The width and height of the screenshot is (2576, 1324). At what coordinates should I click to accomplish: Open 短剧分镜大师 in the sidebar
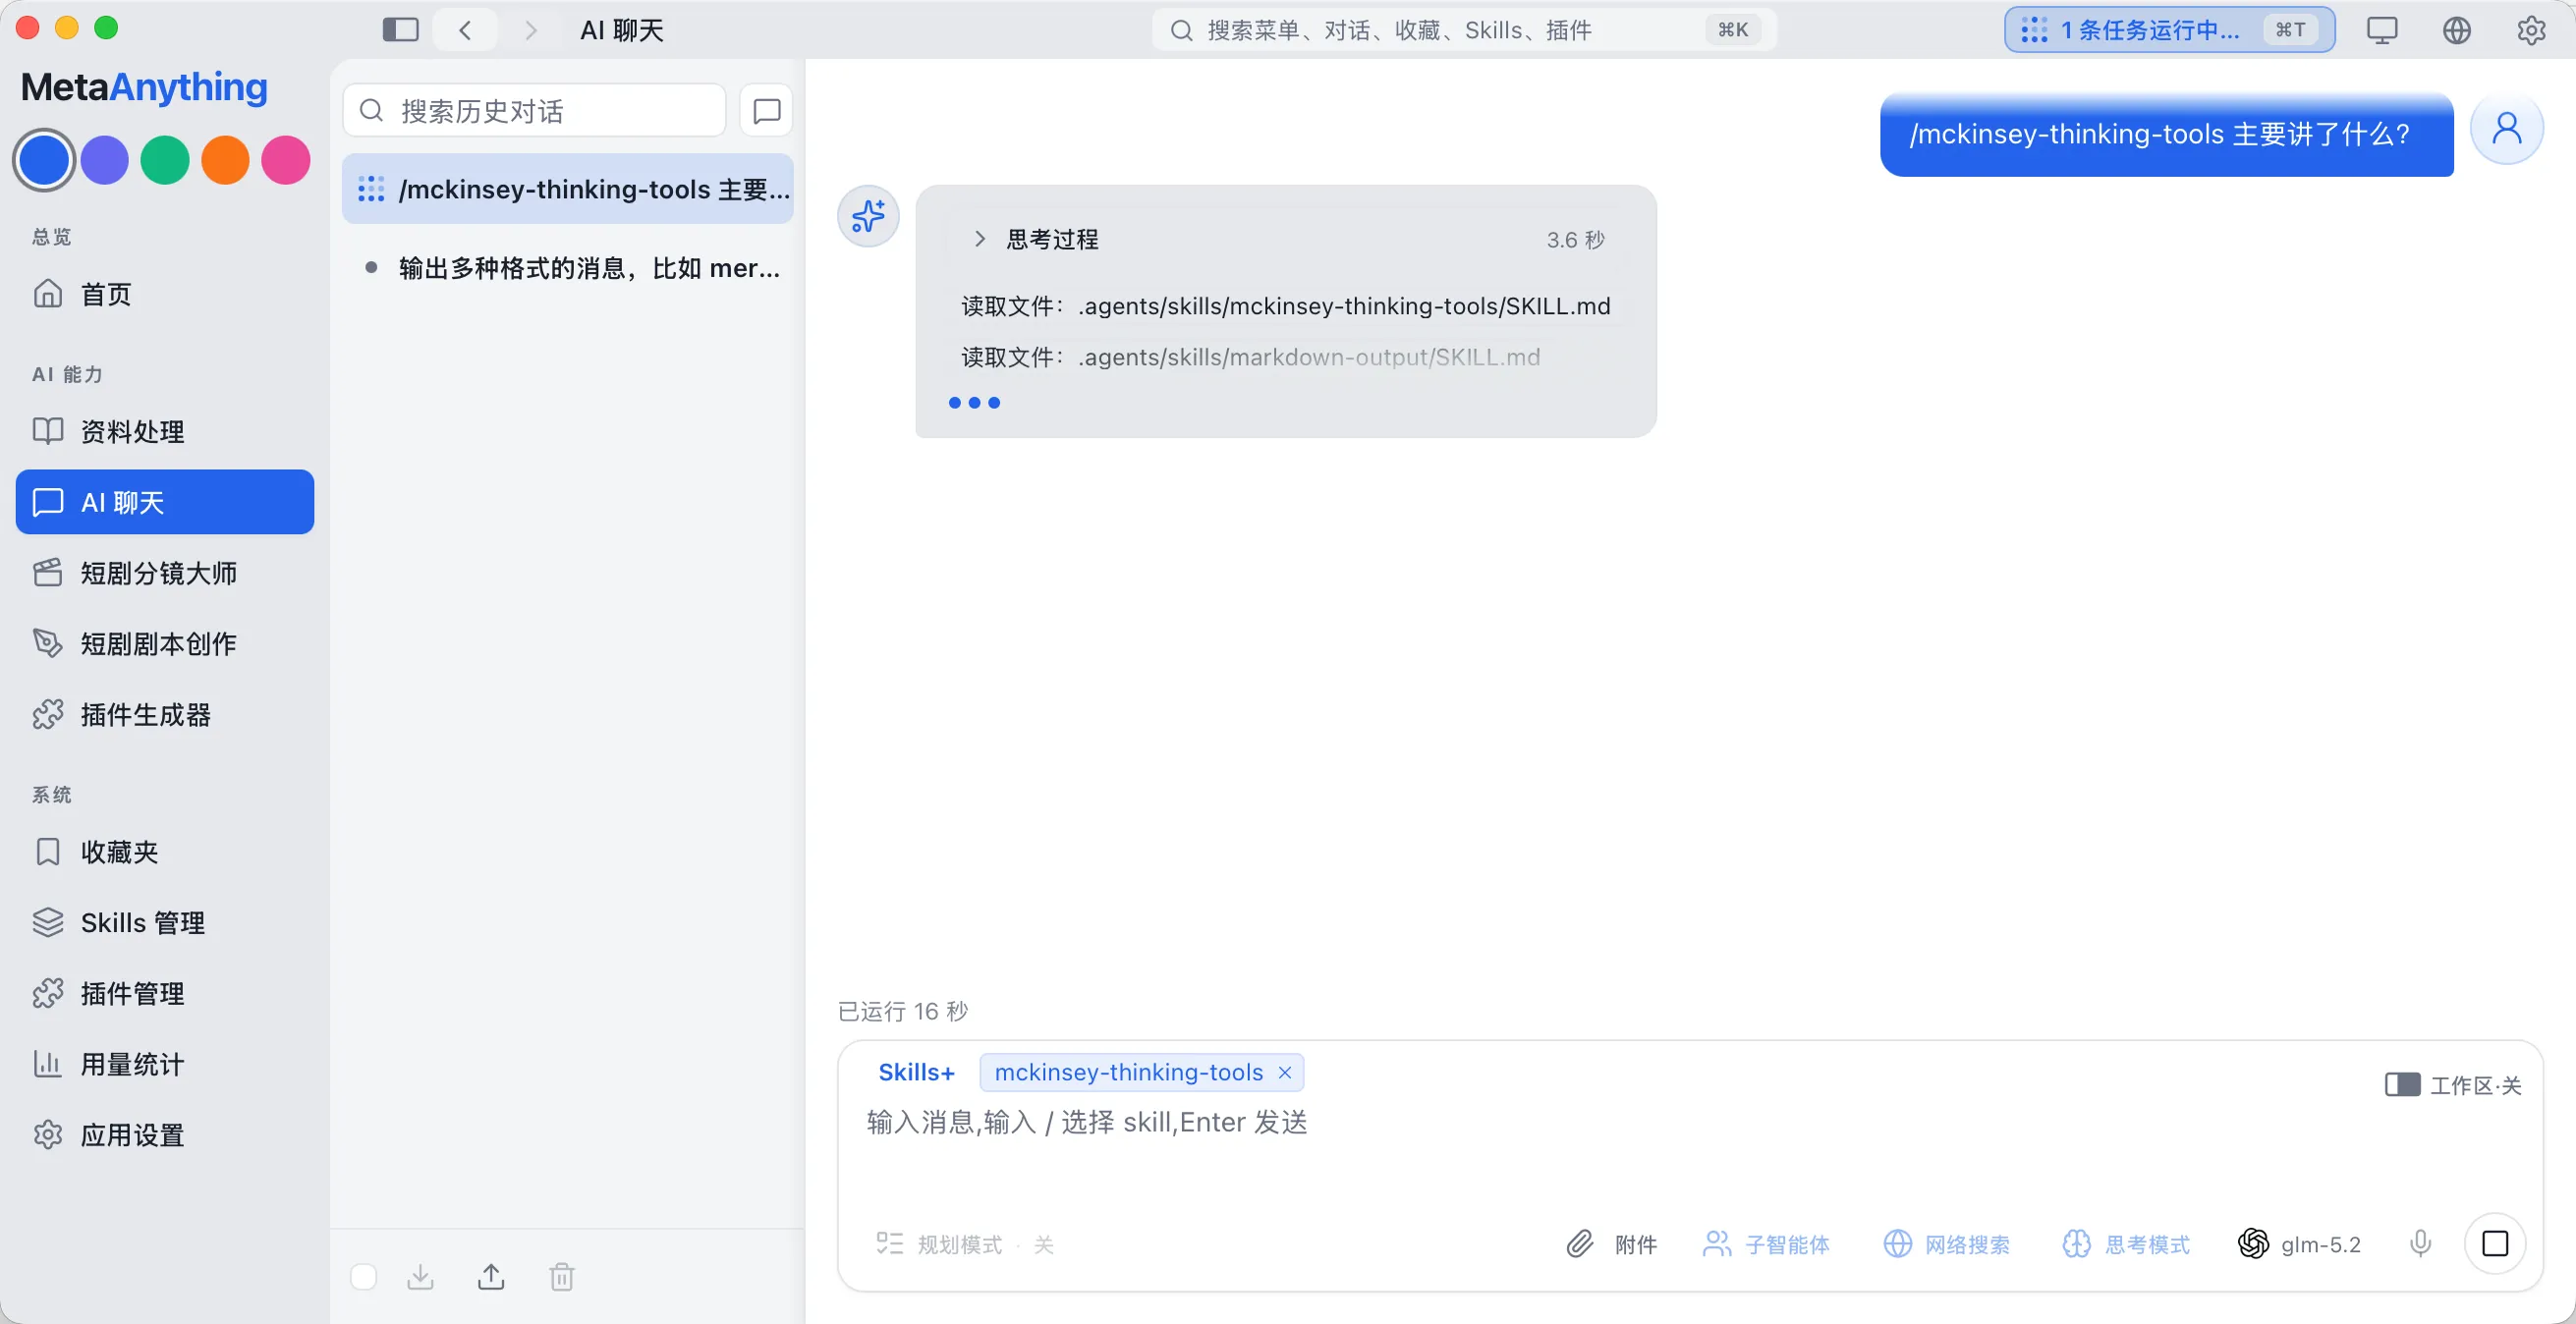pyautogui.click(x=165, y=573)
